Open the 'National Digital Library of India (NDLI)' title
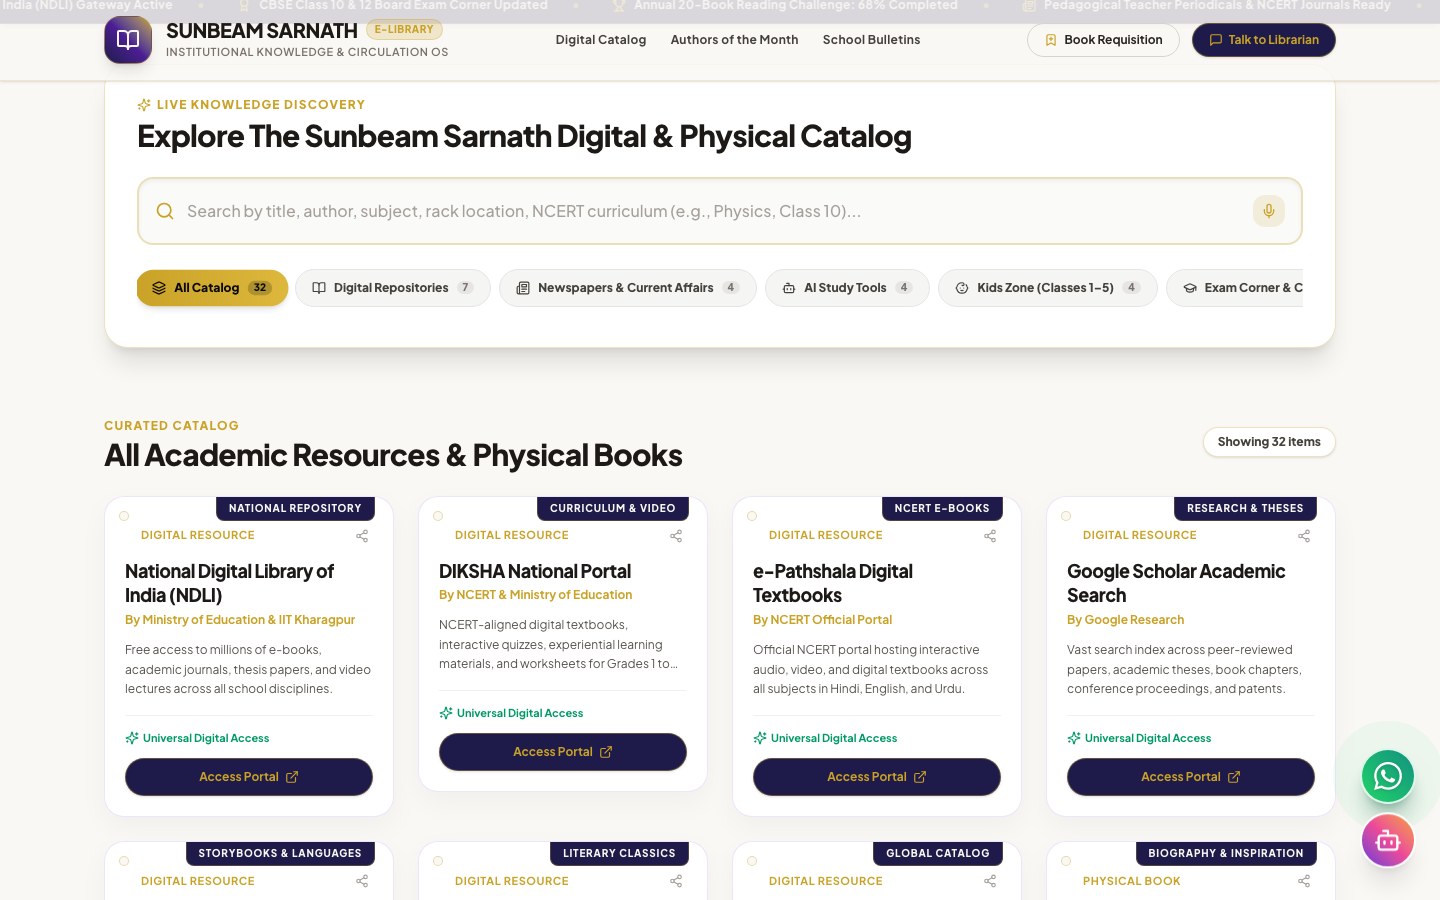The height and width of the screenshot is (900, 1440). coord(229,583)
